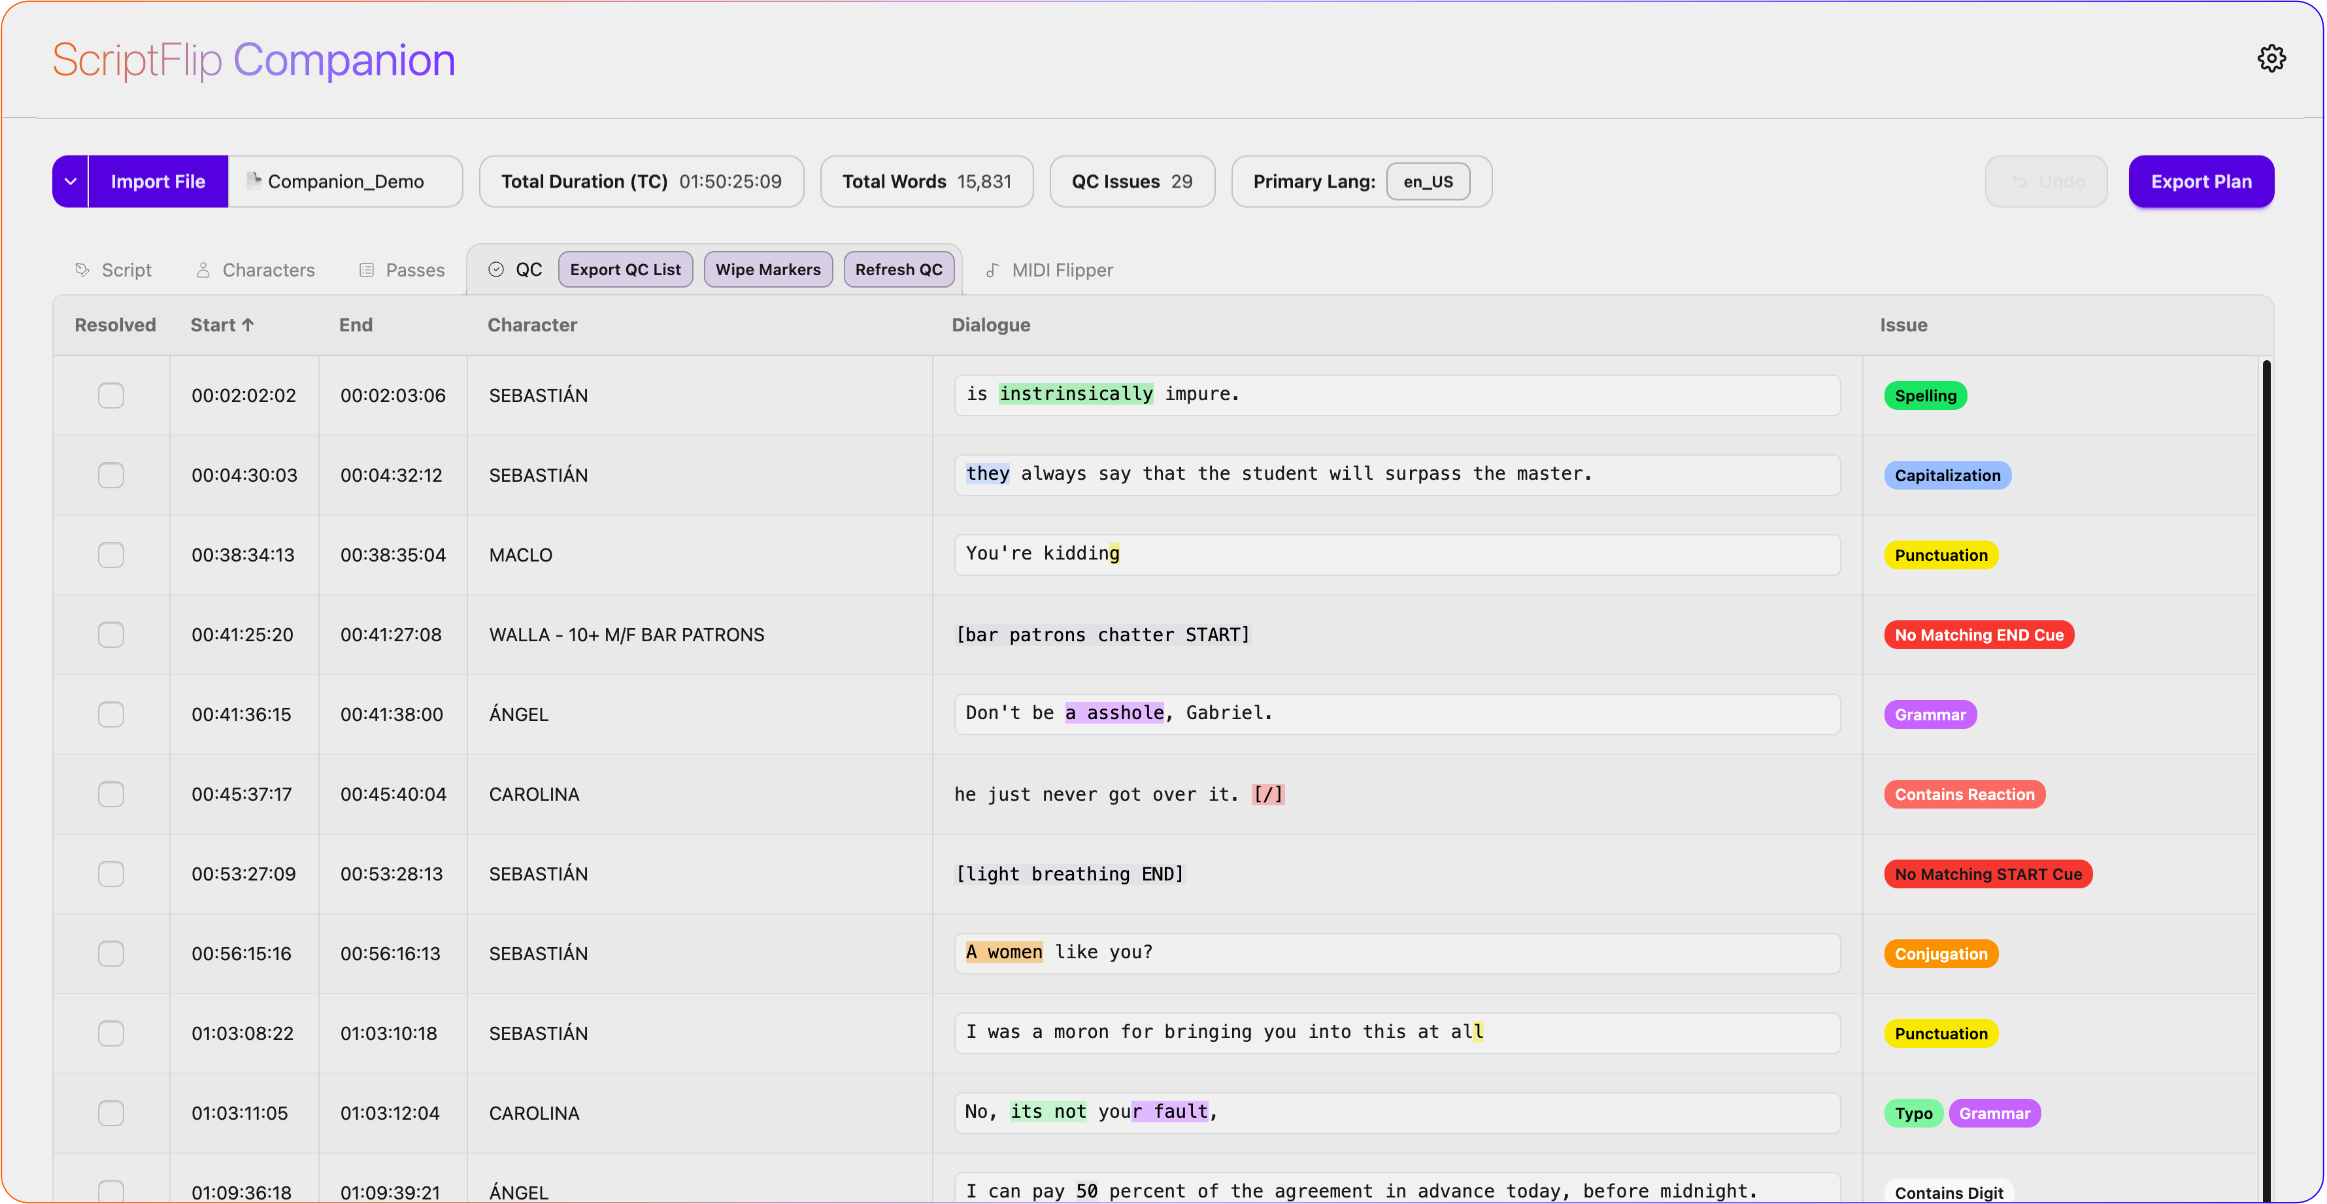Mark the instrinsically spelling issue resolved
Viewport: 2327px width, 1204px height.
coord(111,396)
